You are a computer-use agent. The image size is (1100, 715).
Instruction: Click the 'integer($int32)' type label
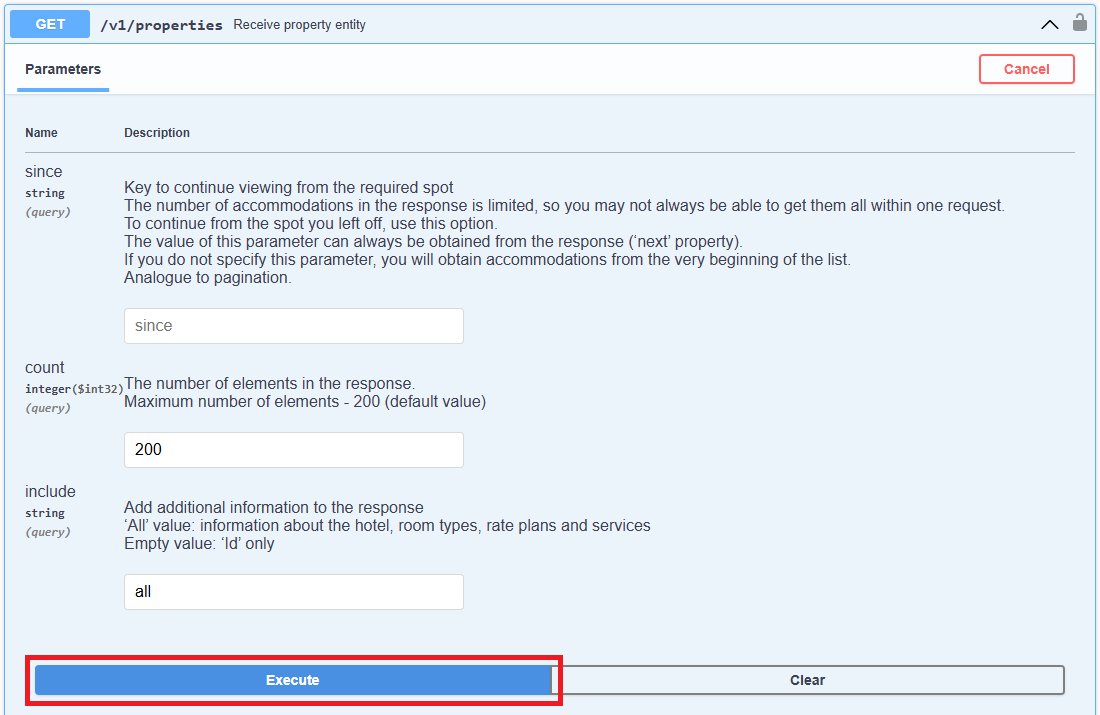pyautogui.click(x=74, y=389)
